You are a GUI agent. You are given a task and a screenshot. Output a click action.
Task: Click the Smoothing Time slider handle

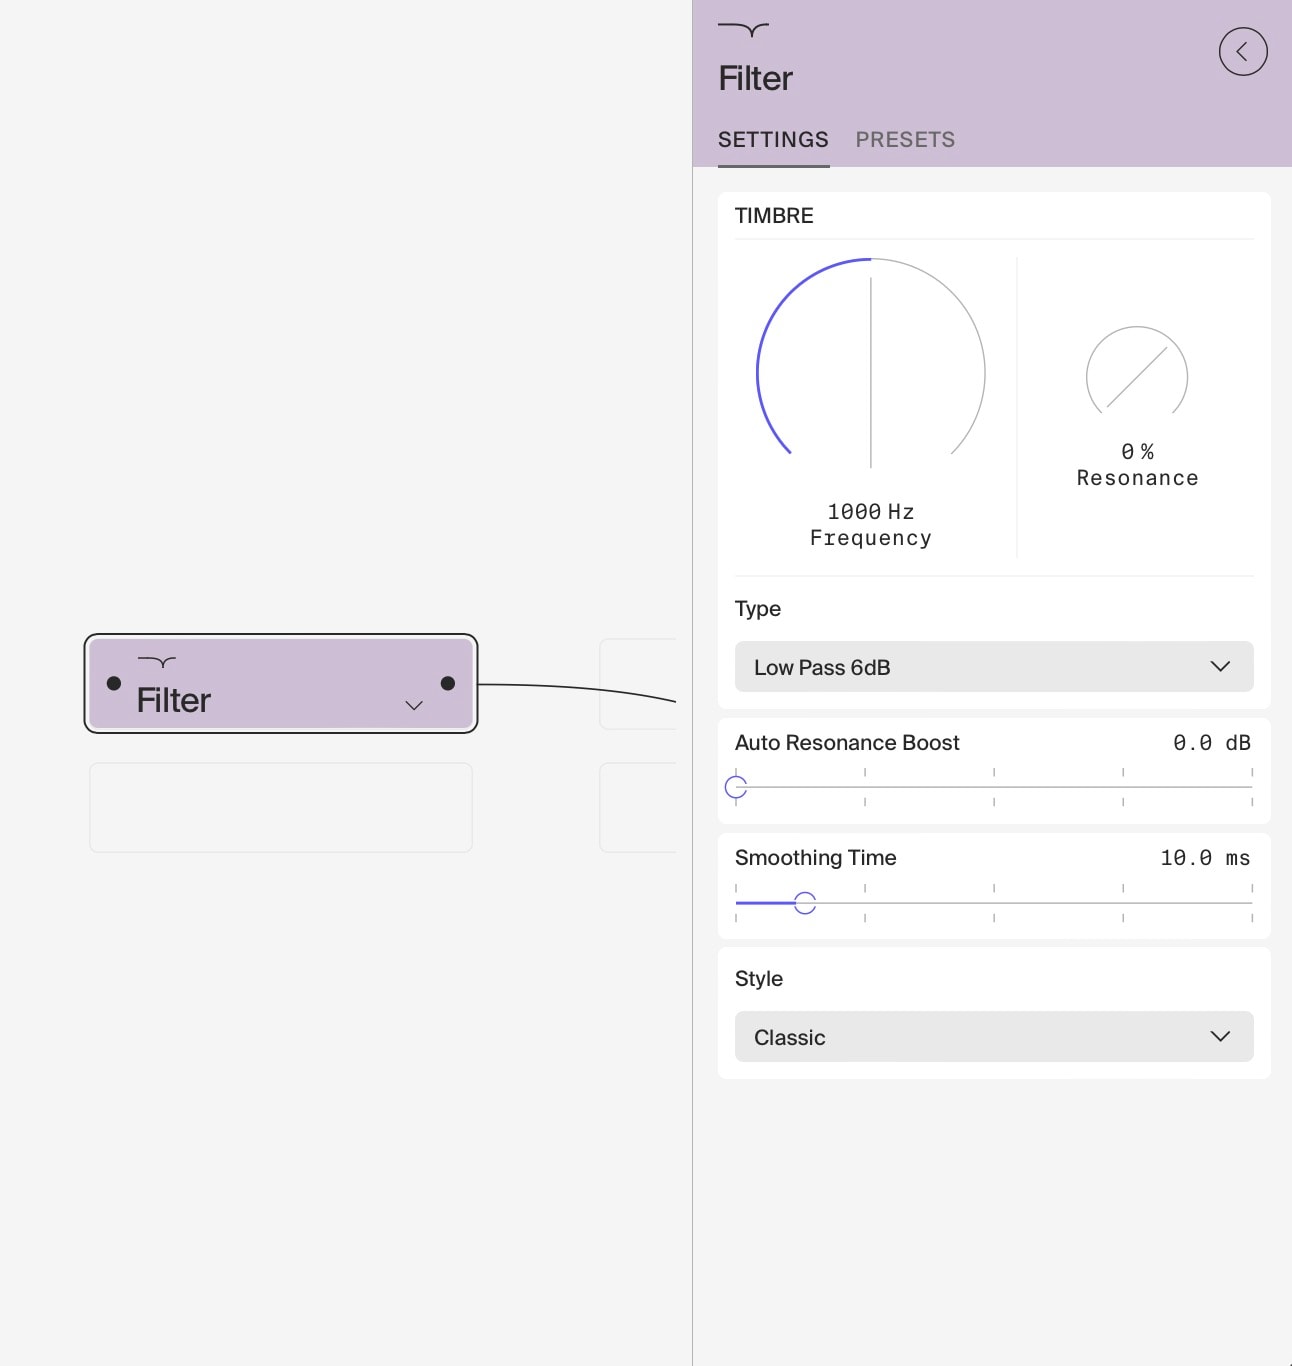click(805, 903)
